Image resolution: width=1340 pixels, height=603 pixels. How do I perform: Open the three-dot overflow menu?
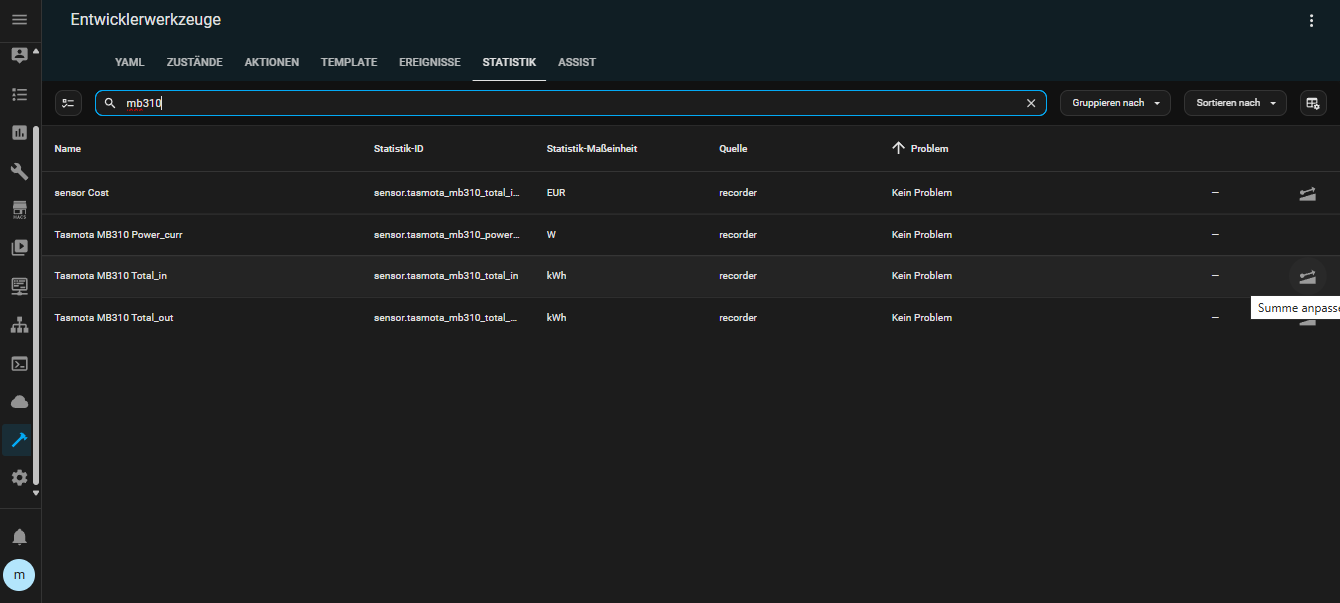[1312, 20]
